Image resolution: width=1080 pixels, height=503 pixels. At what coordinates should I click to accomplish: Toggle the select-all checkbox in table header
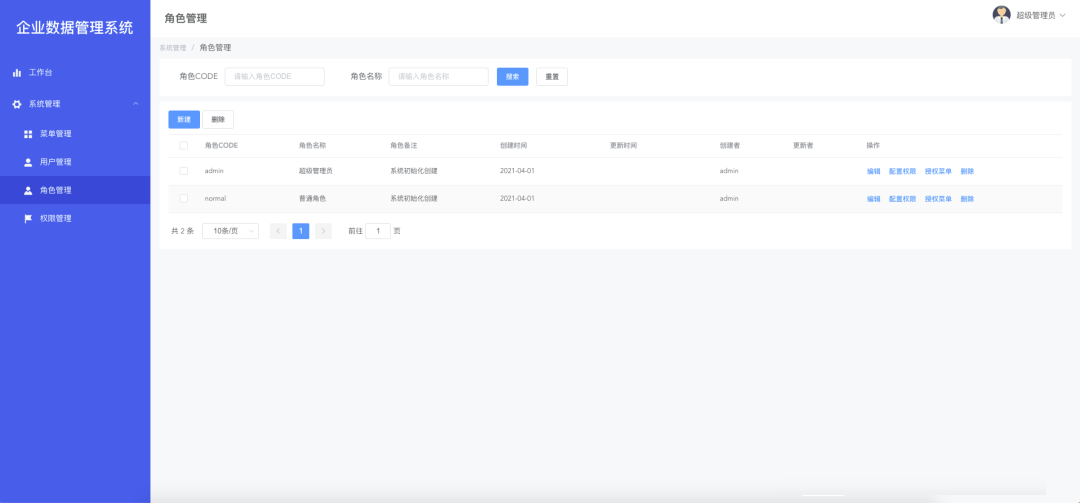click(x=184, y=145)
